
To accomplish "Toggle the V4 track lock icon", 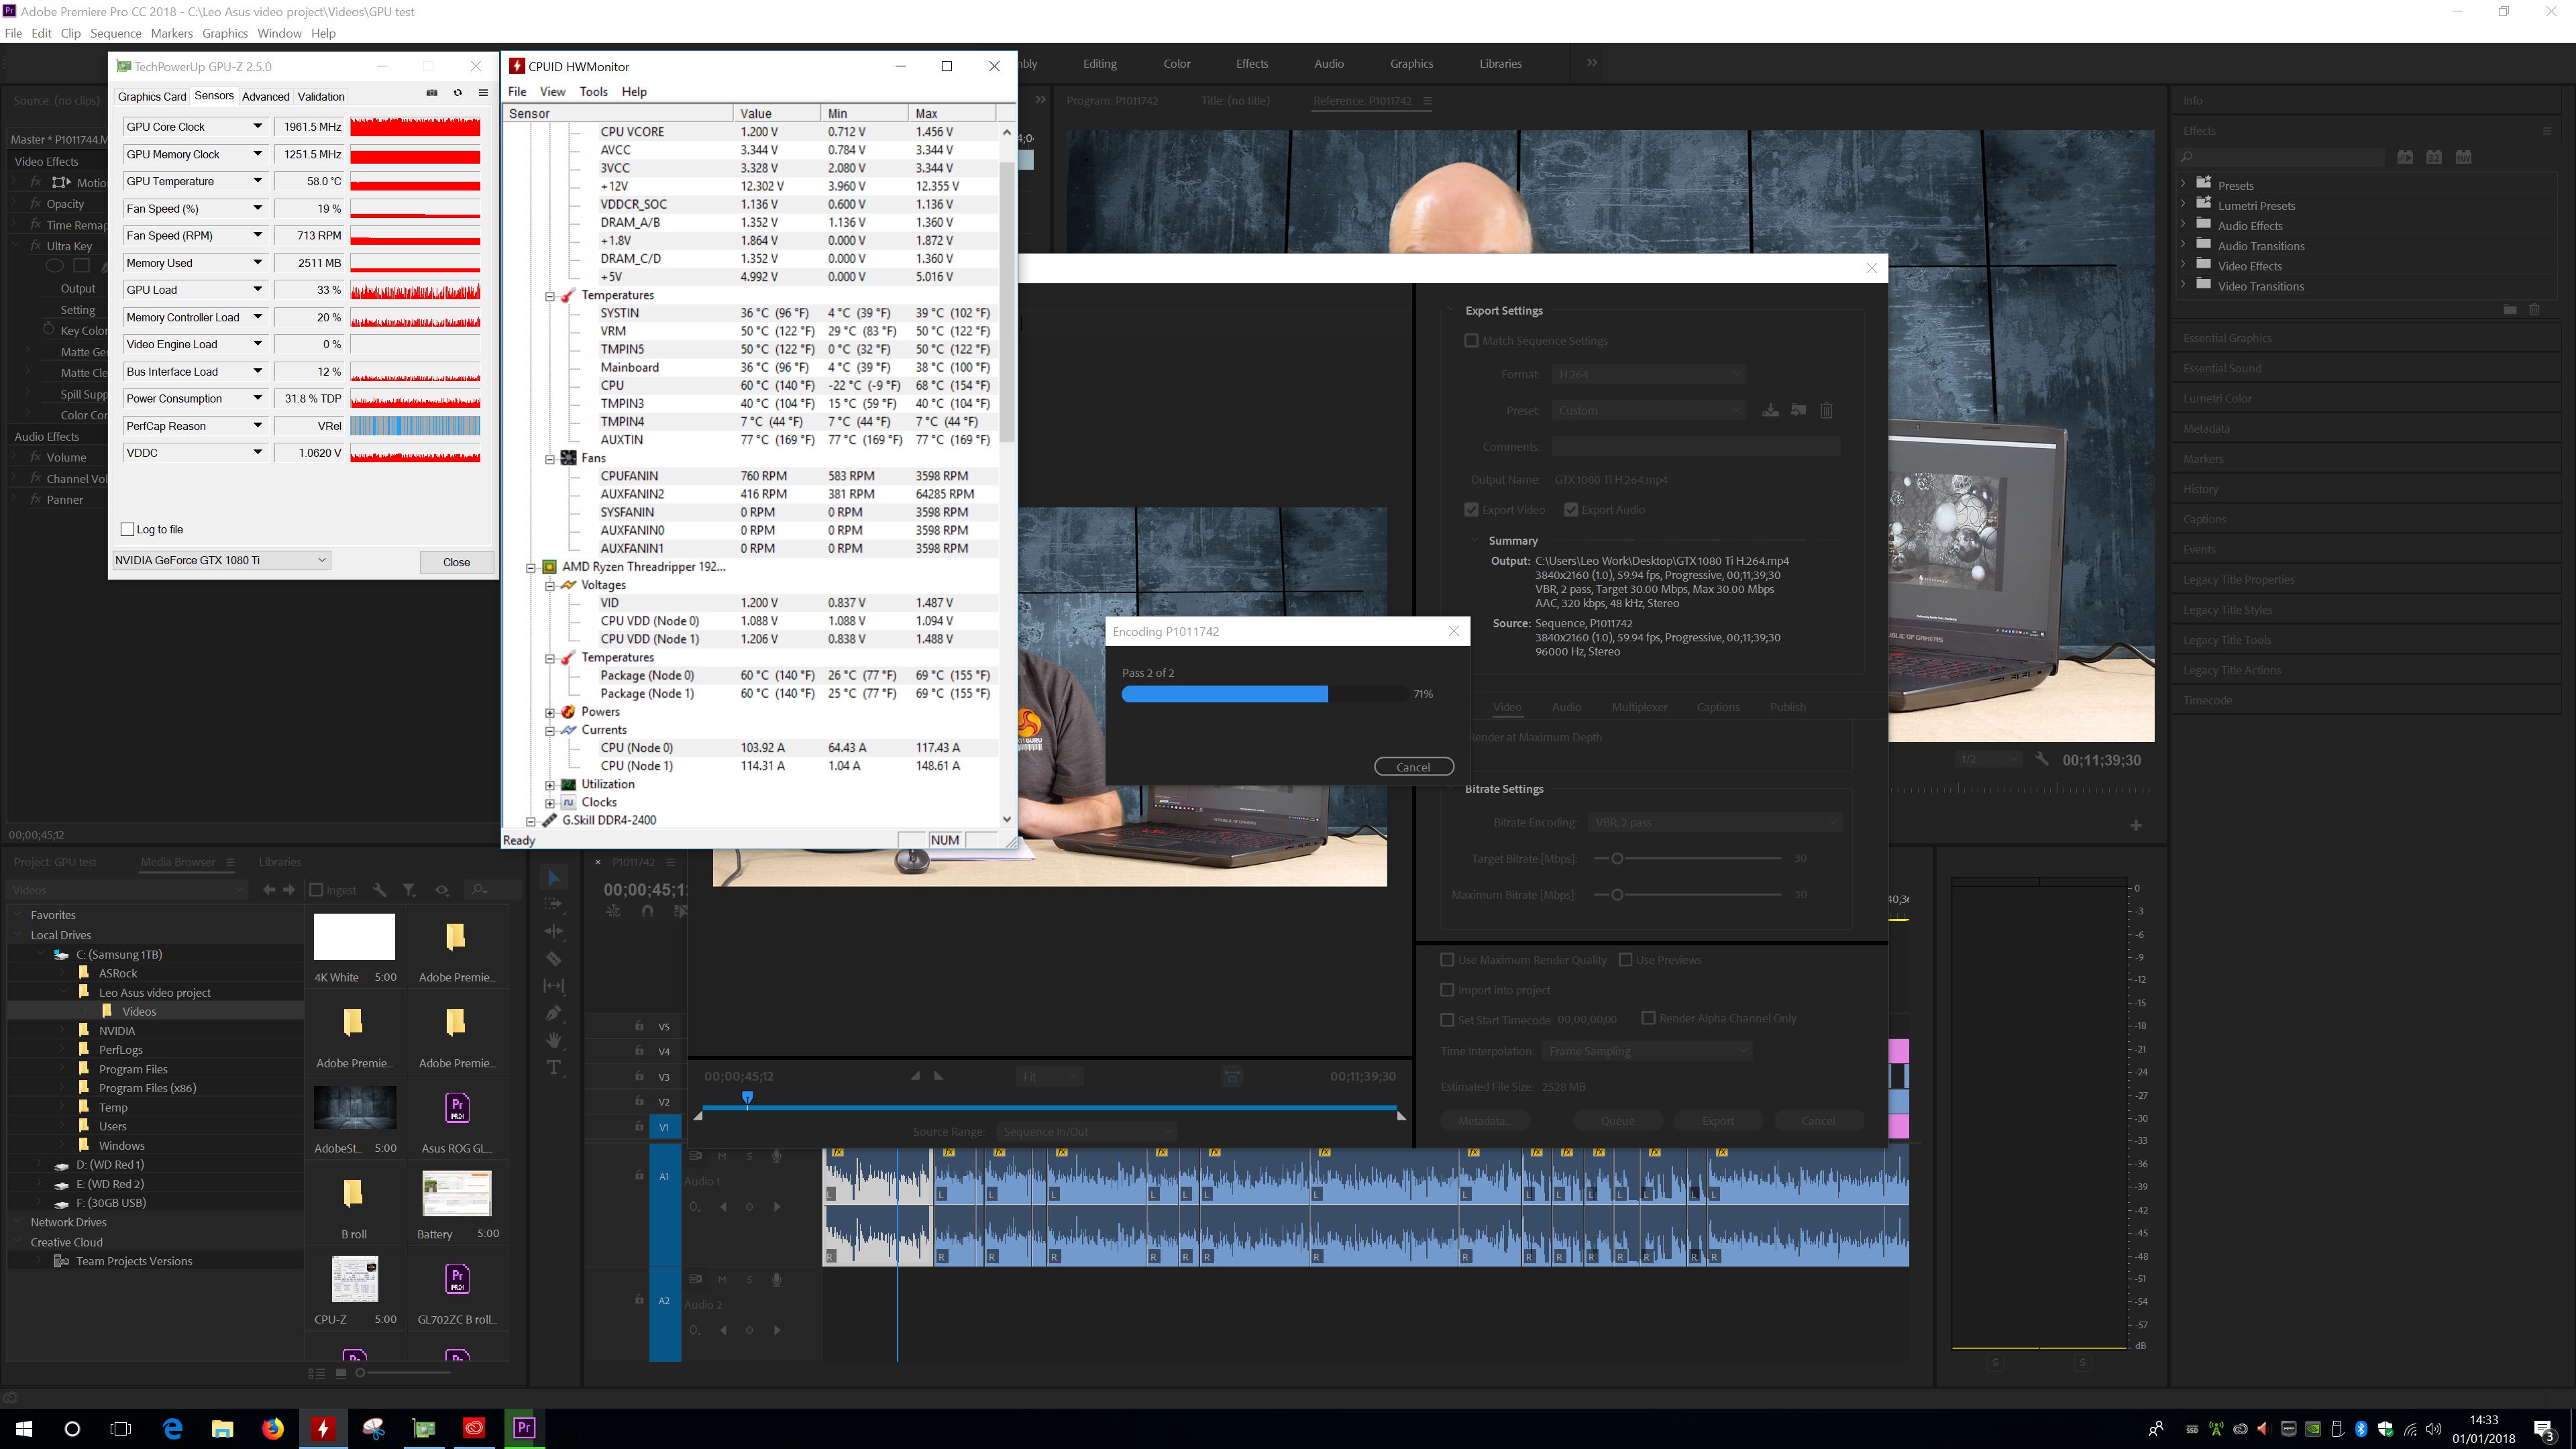I will 639,1051.
